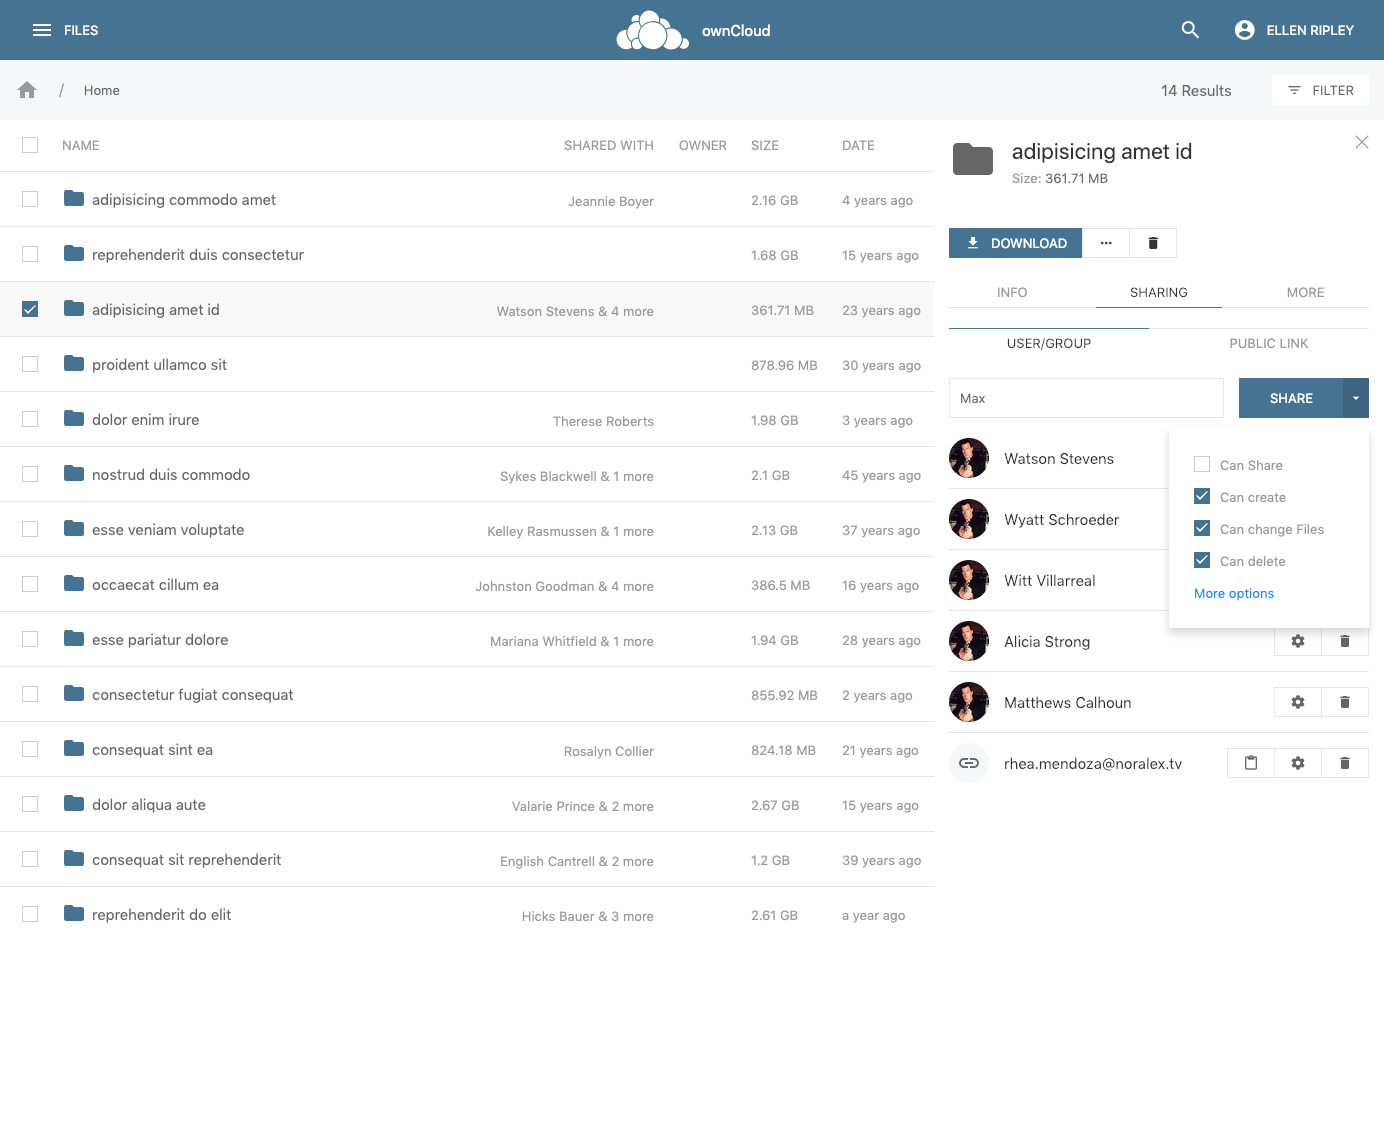The width and height of the screenshot is (1384, 1134).
Task: Open the FILTER dropdown
Action: [x=1320, y=90]
